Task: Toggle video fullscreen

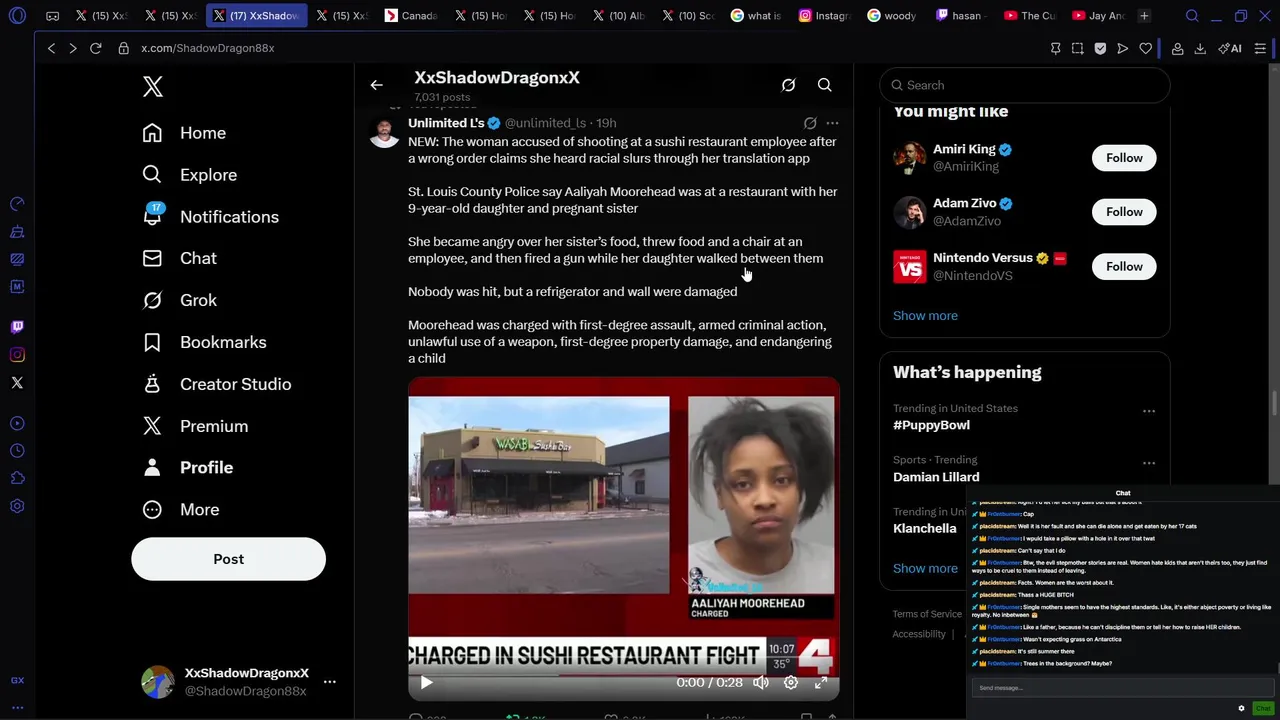Action: click(821, 683)
